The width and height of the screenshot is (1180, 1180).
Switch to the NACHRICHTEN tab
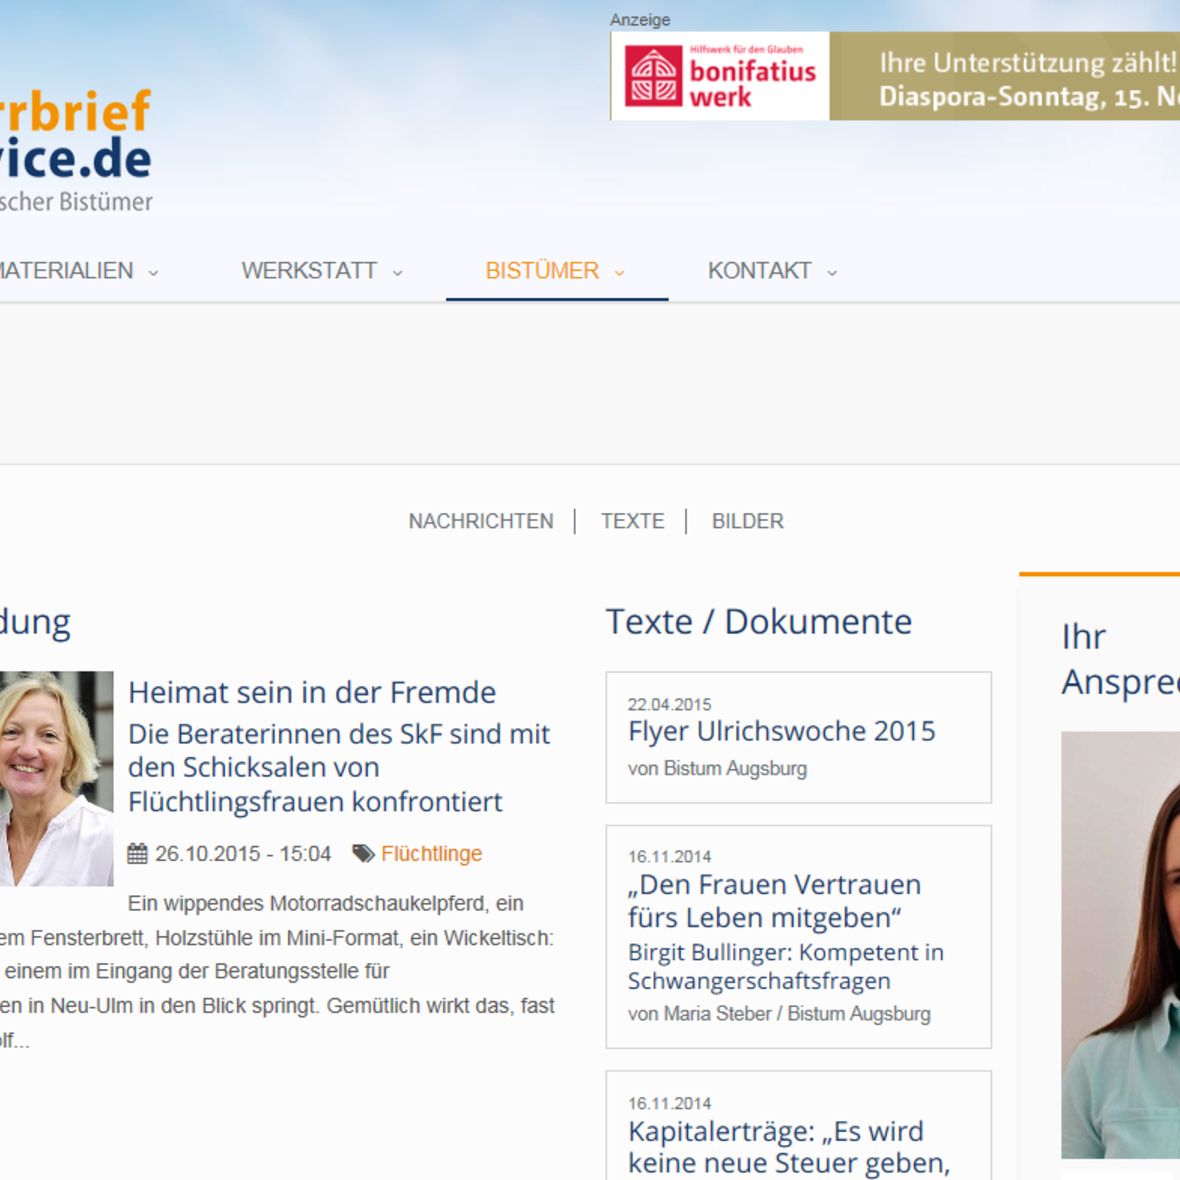click(x=480, y=521)
